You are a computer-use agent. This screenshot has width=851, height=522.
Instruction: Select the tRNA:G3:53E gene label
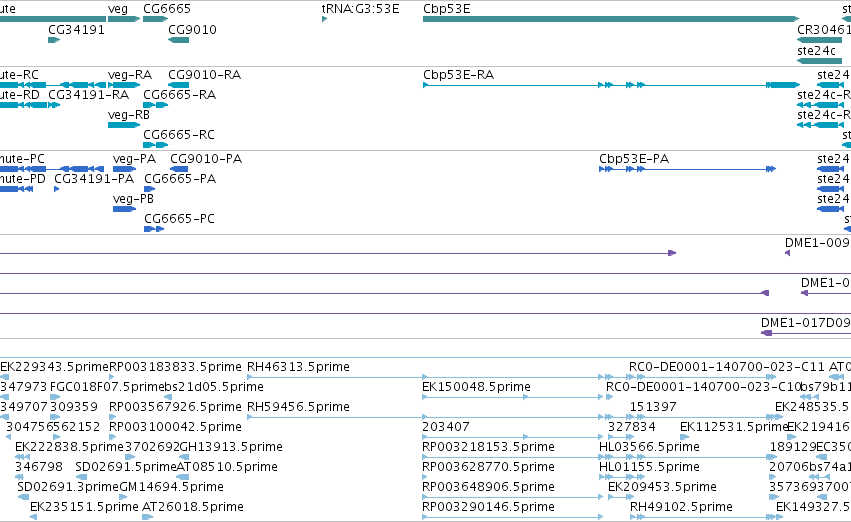click(360, 9)
